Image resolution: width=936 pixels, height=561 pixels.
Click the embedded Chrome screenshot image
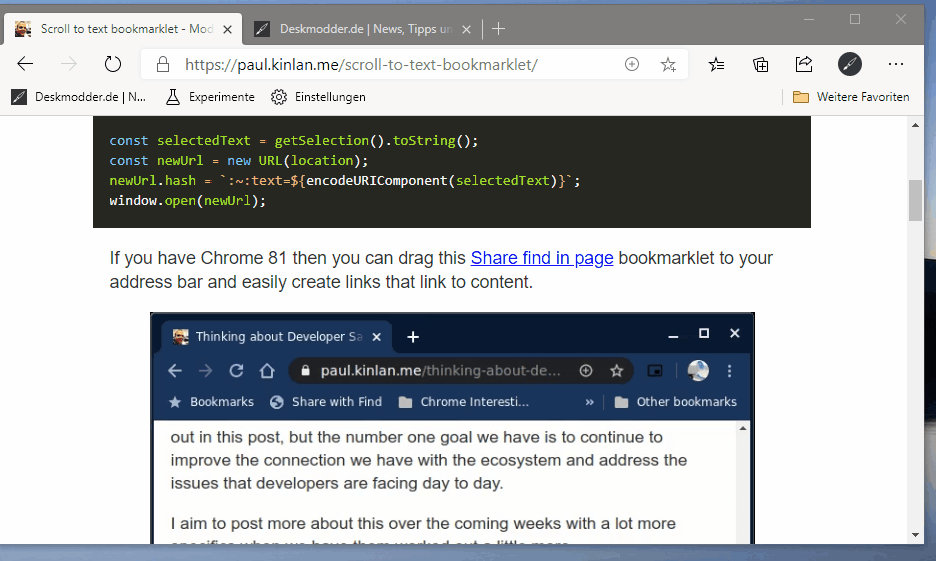452,428
